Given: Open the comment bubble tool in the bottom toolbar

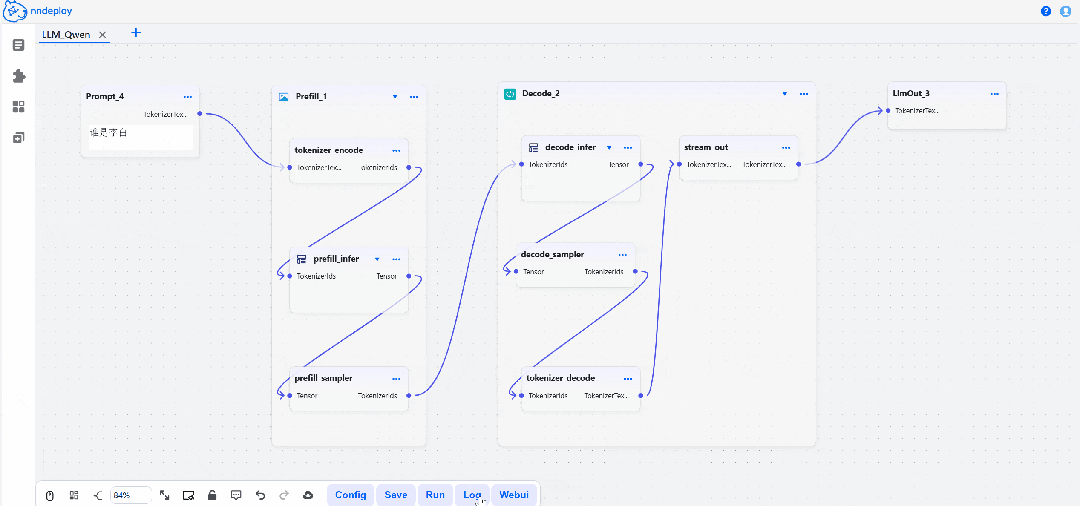Looking at the screenshot, I should [236, 495].
